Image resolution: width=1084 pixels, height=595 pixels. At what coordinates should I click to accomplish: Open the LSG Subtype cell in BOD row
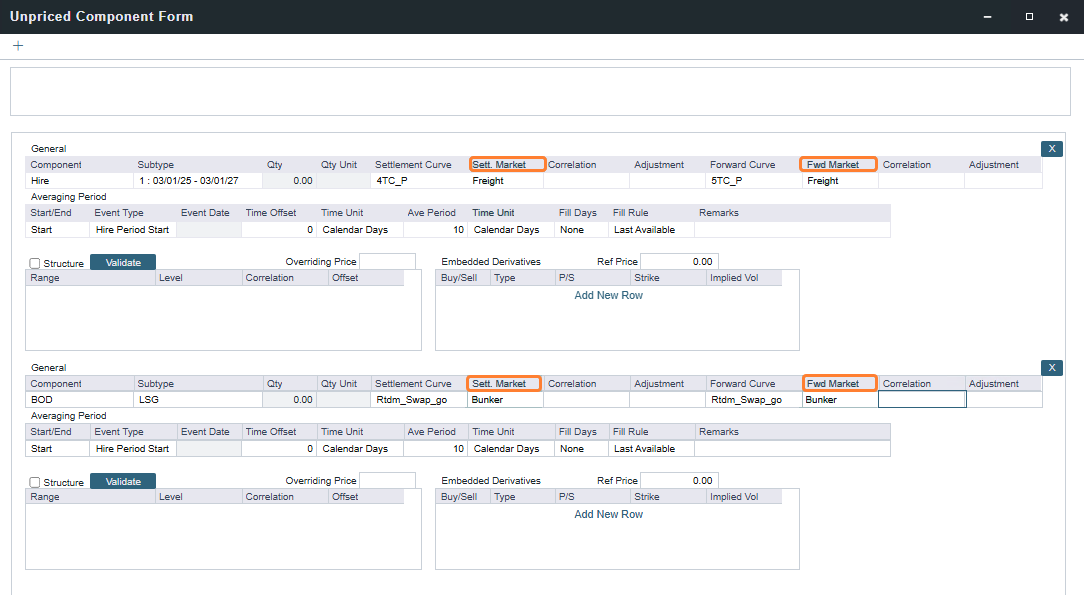[197, 400]
